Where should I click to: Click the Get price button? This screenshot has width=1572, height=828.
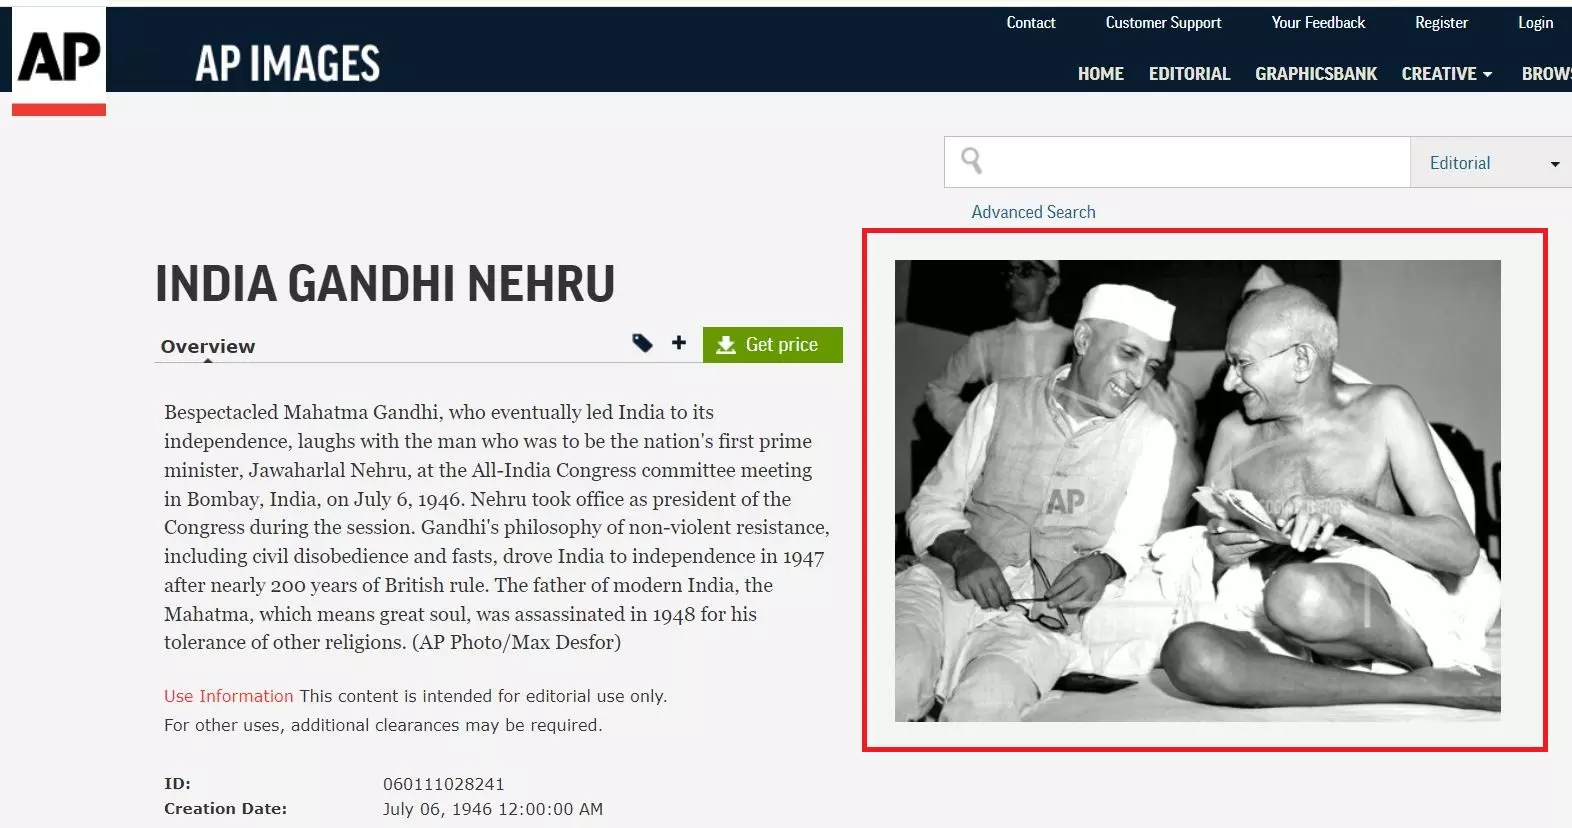pyautogui.click(x=772, y=345)
